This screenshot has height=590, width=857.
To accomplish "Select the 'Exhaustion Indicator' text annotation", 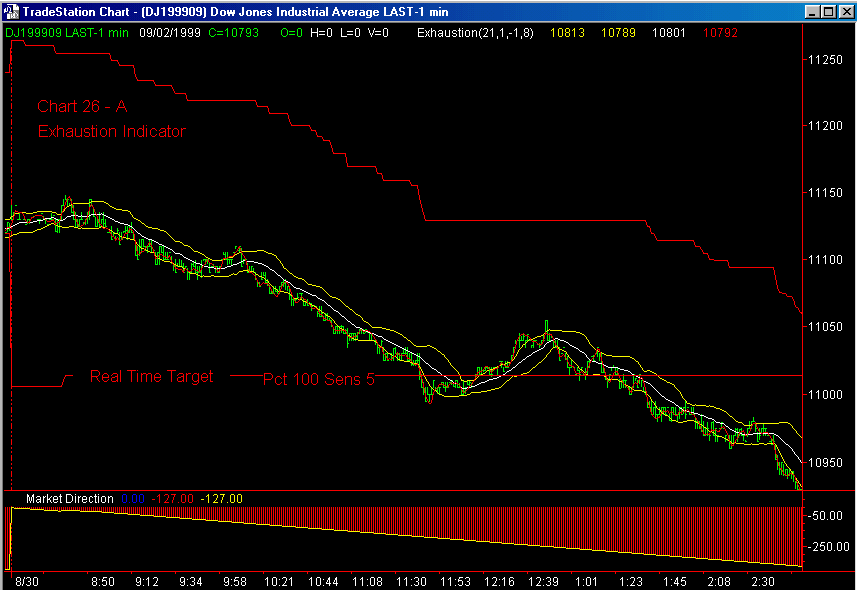I will click(111, 131).
